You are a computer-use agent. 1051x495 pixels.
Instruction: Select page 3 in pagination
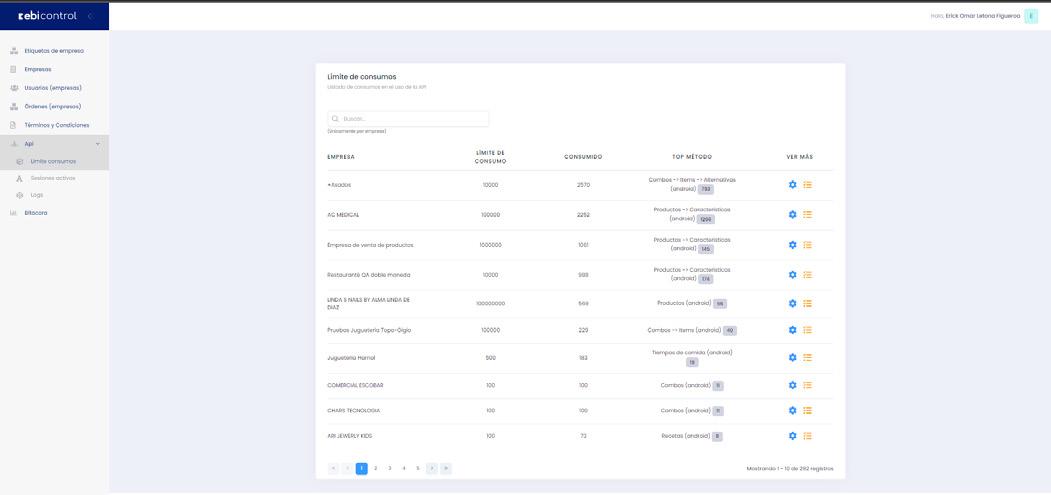(x=390, y=468)
